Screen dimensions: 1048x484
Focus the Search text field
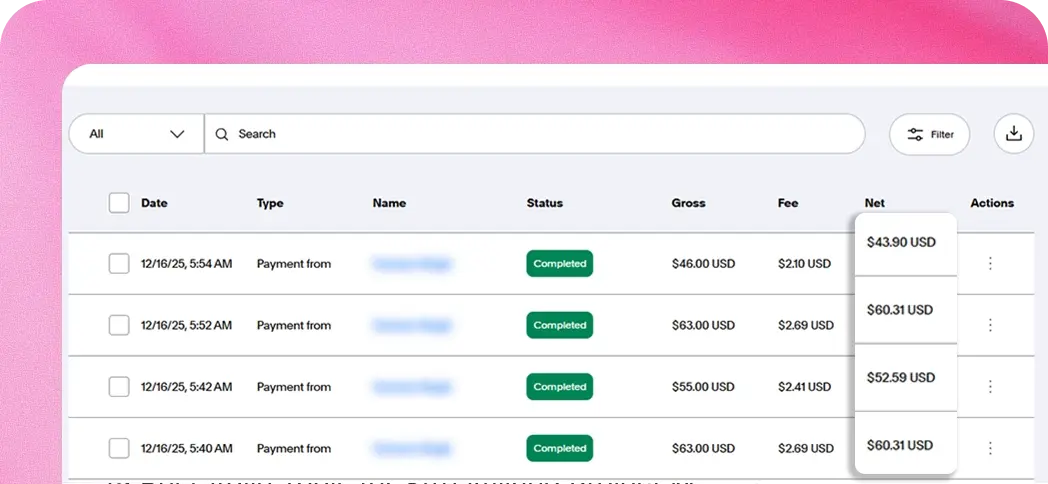(x=540, y=134)
